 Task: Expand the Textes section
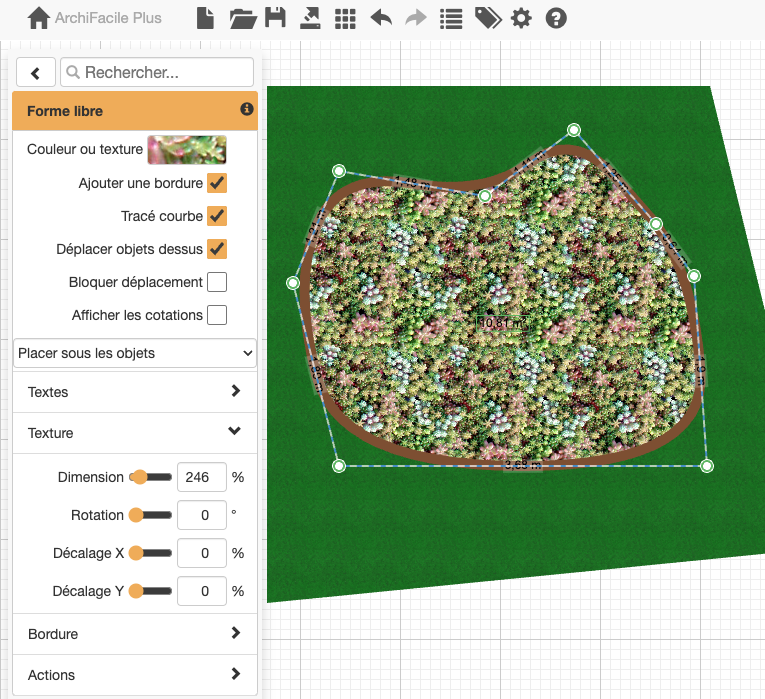pos(135,392)
